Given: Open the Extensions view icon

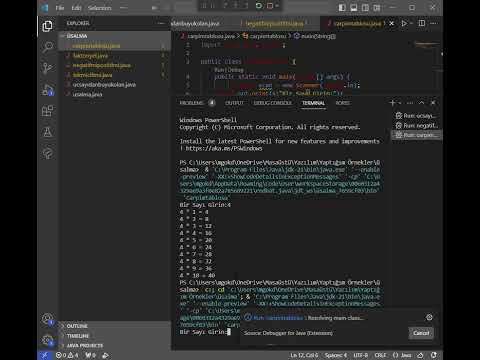Looking at the screenshot, I should point(48,111).
